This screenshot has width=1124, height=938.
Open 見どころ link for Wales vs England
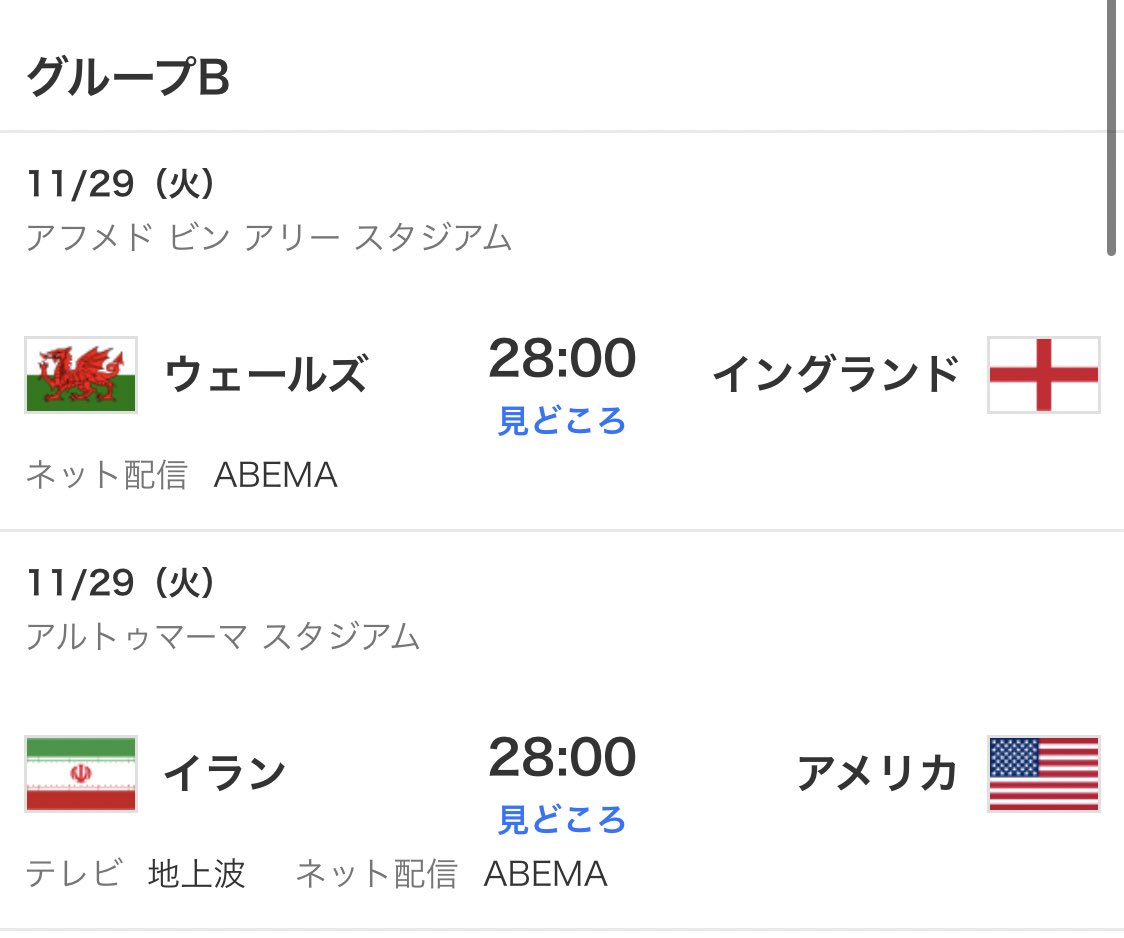[562, 421]
